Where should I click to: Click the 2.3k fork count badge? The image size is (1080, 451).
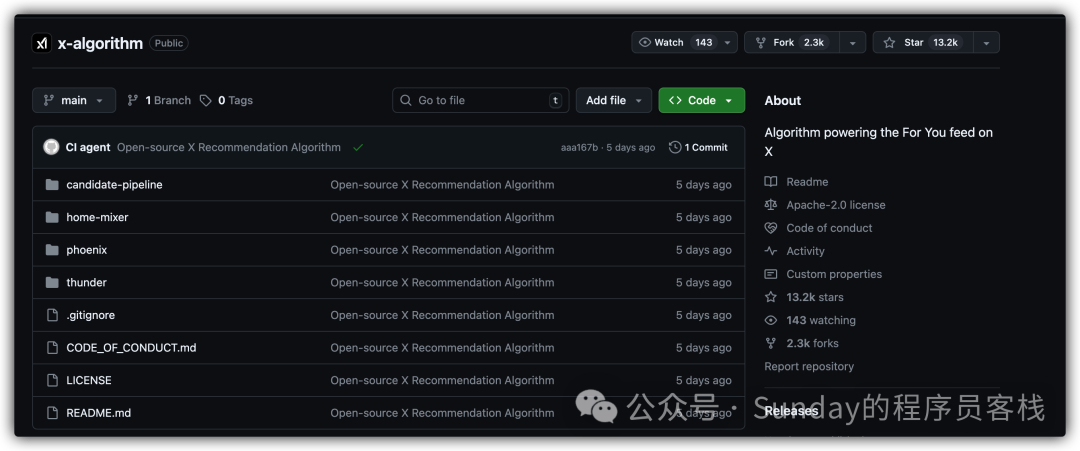814,43
